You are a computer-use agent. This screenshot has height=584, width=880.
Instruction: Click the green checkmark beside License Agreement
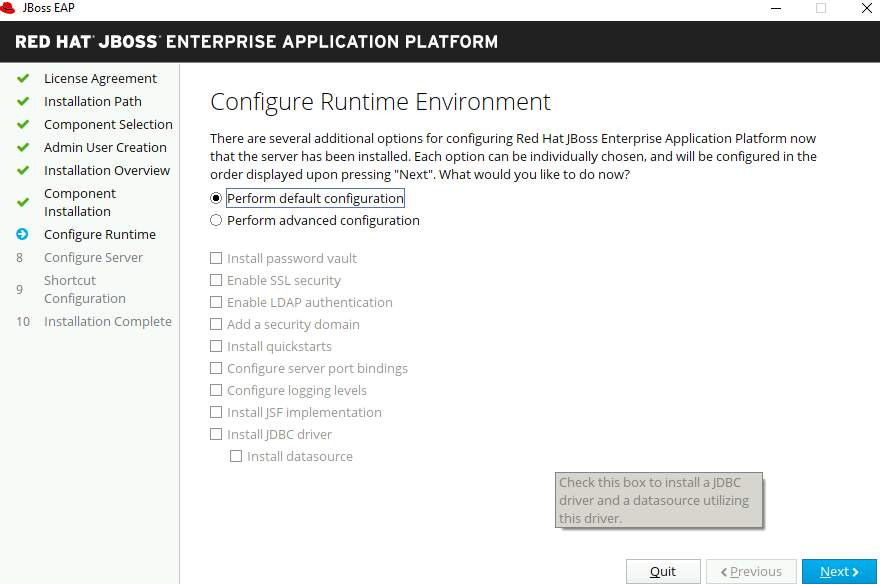point(23,79)
